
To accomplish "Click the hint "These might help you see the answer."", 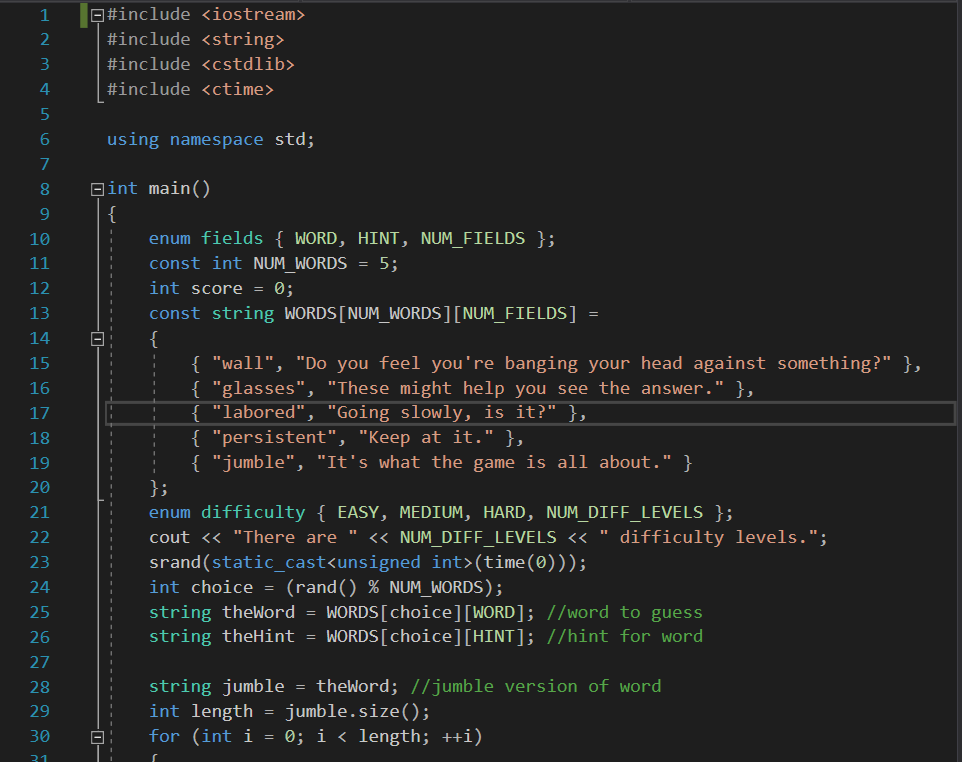I will tap(526, 388).
